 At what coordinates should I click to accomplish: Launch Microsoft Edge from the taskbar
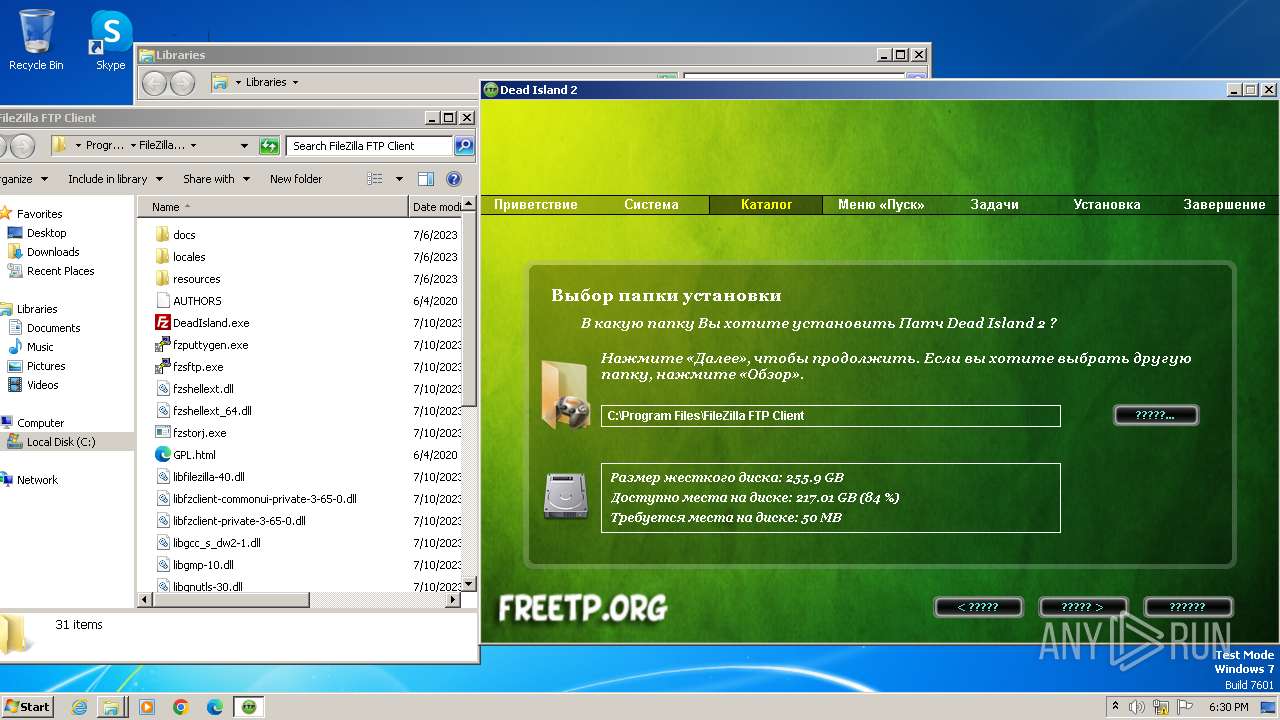coord(215,707)
